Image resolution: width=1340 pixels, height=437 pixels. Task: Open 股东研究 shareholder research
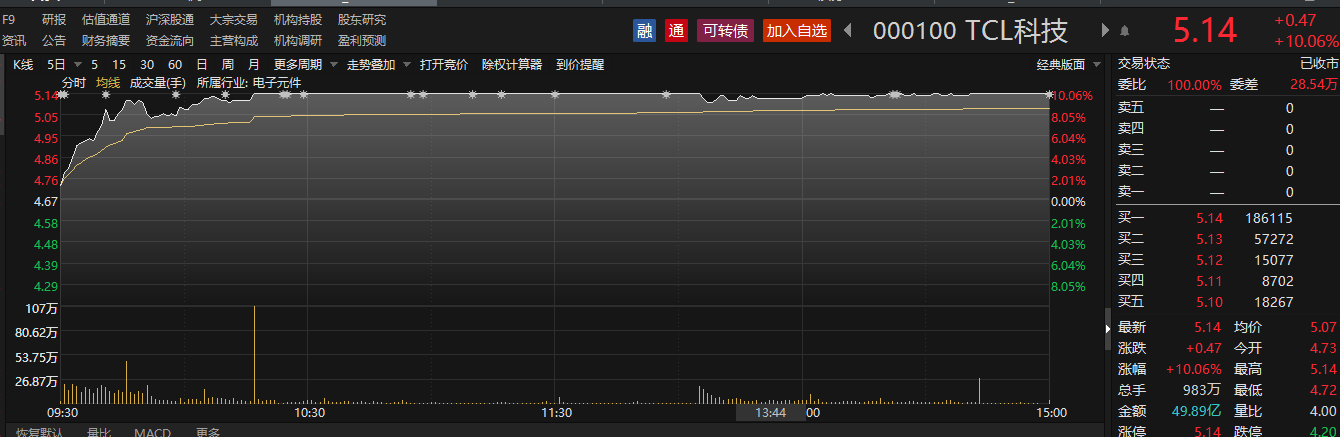(x=362, y=19)
